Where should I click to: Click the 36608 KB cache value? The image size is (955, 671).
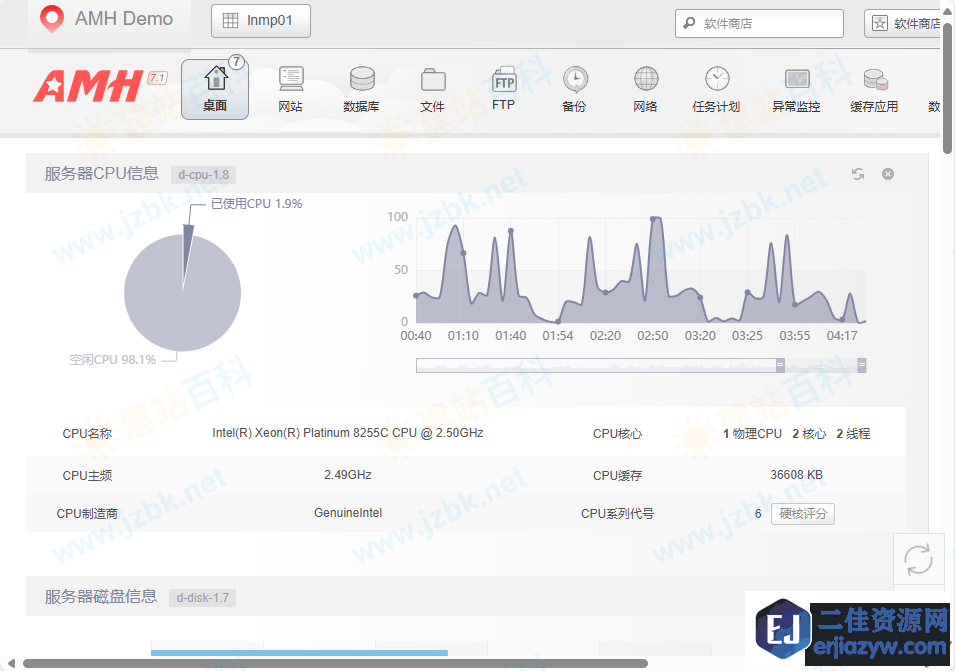[796, 475]
